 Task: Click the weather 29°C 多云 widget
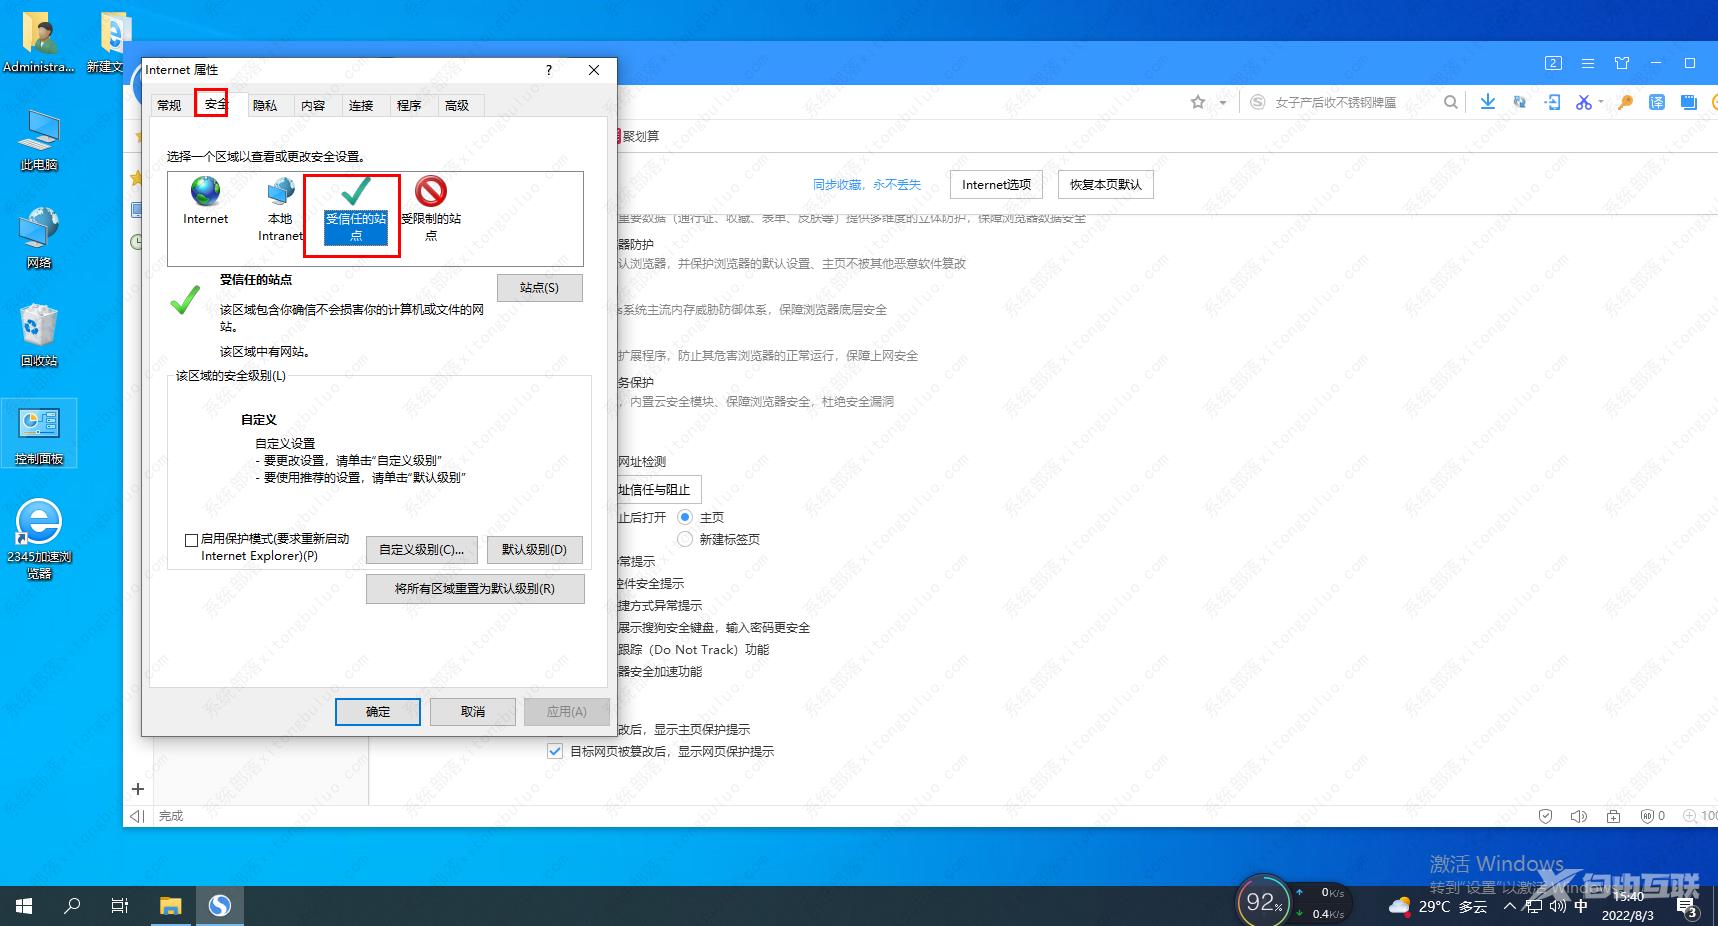click(x=1438, y=906)
